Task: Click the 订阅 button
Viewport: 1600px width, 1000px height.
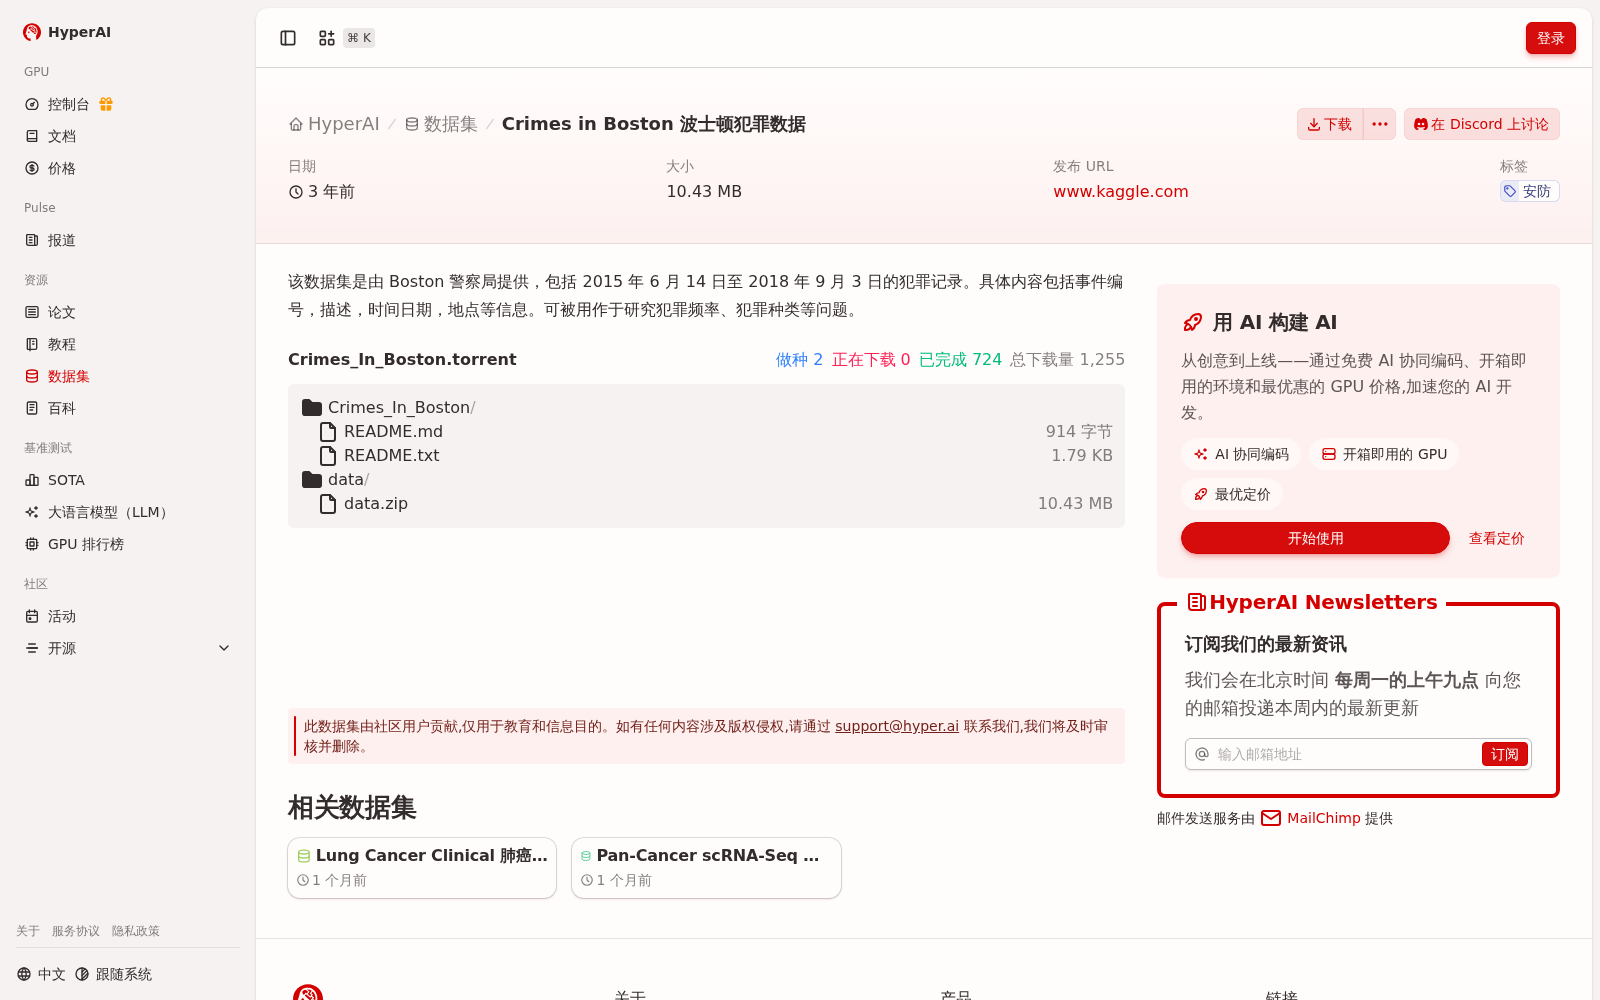Action: coord(1504,754)
